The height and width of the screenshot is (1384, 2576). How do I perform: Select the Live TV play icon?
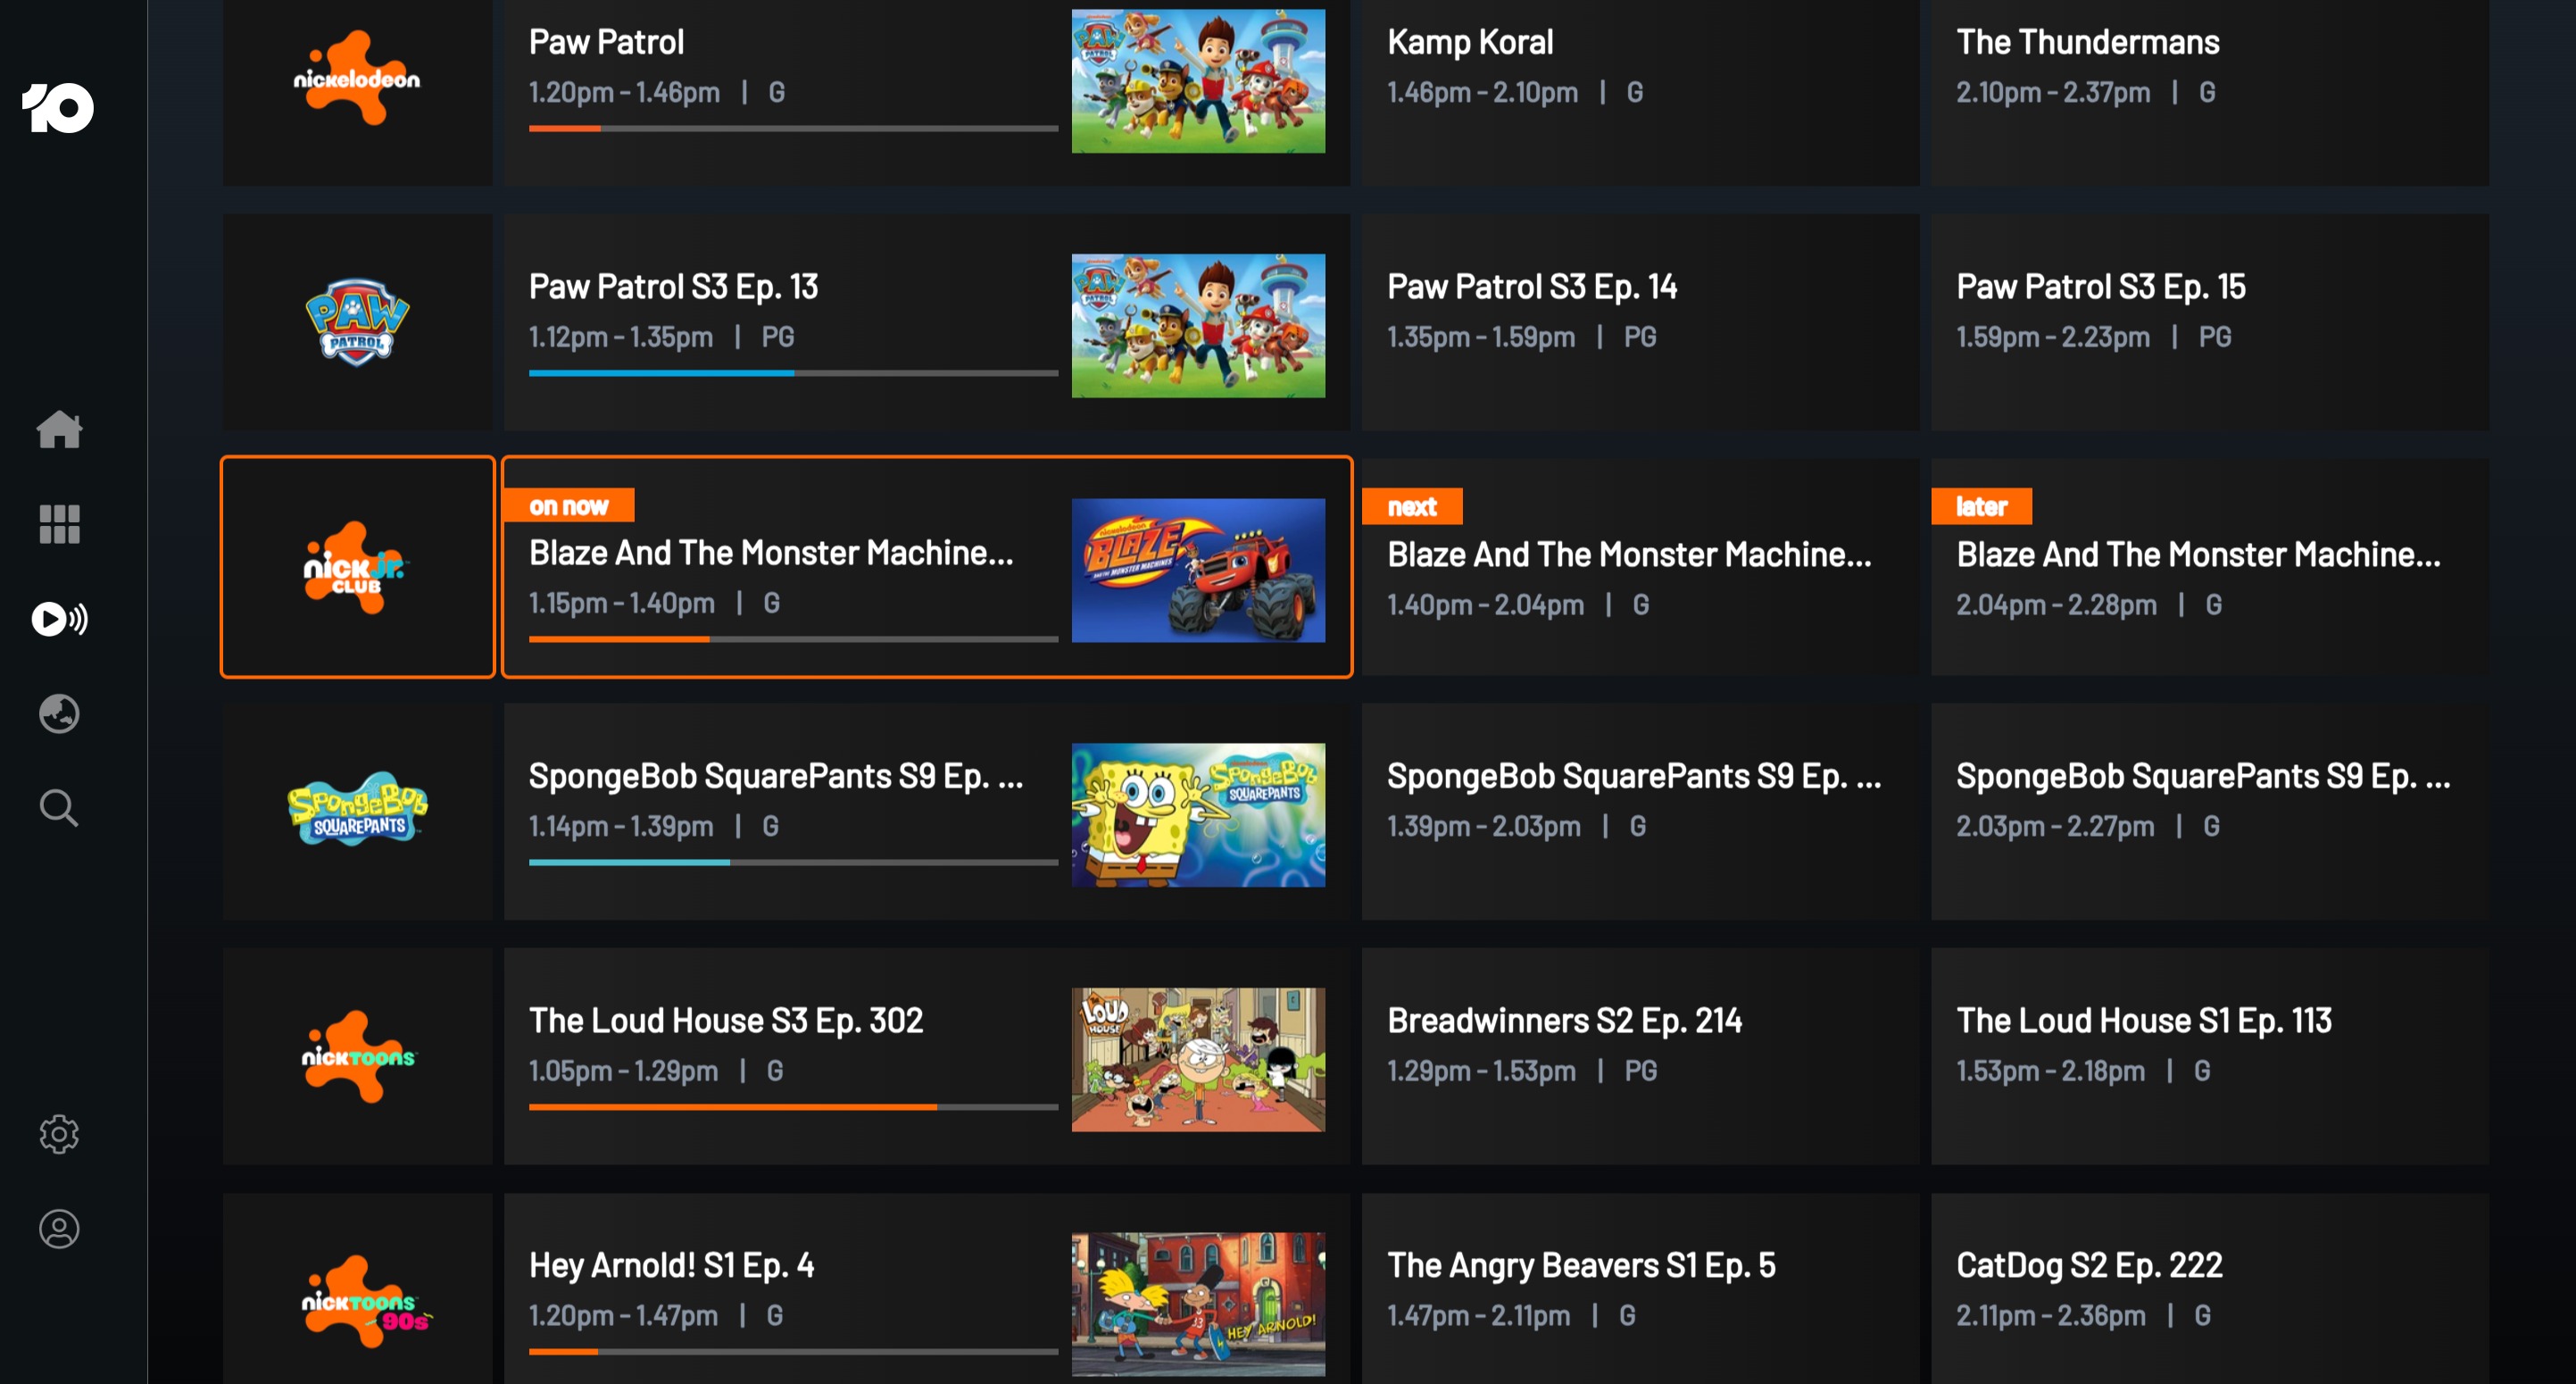click(59, 619)
